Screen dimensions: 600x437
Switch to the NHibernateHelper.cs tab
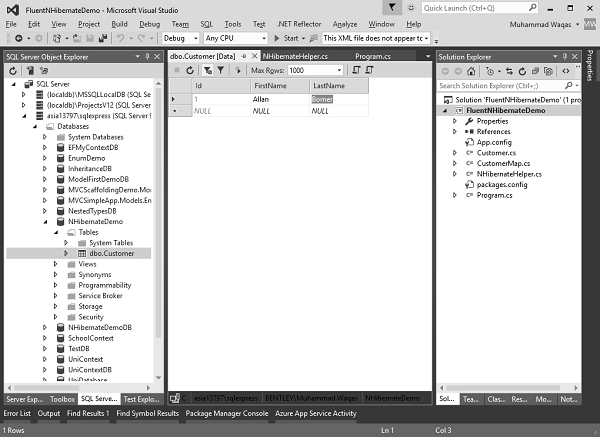(295, 56)
